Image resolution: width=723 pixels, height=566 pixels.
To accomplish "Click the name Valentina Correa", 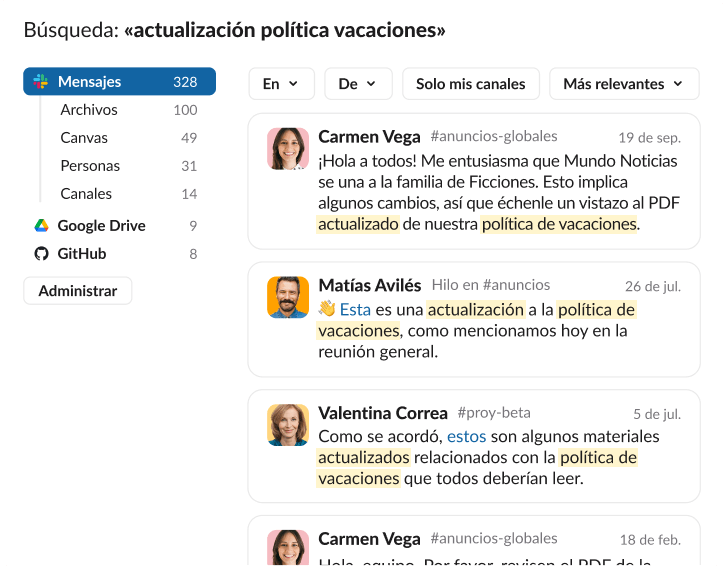I will pos(383,413).
